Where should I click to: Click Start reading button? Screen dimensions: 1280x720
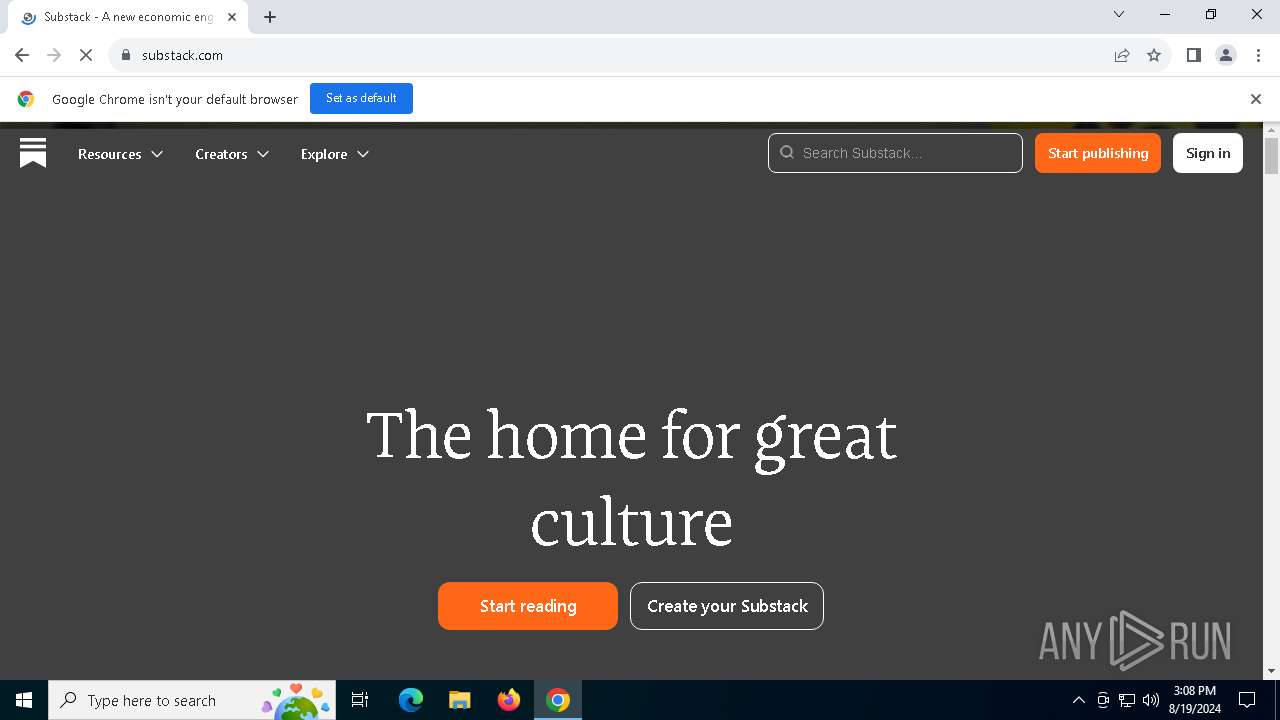pyautogui.click(x=528, y=606)
